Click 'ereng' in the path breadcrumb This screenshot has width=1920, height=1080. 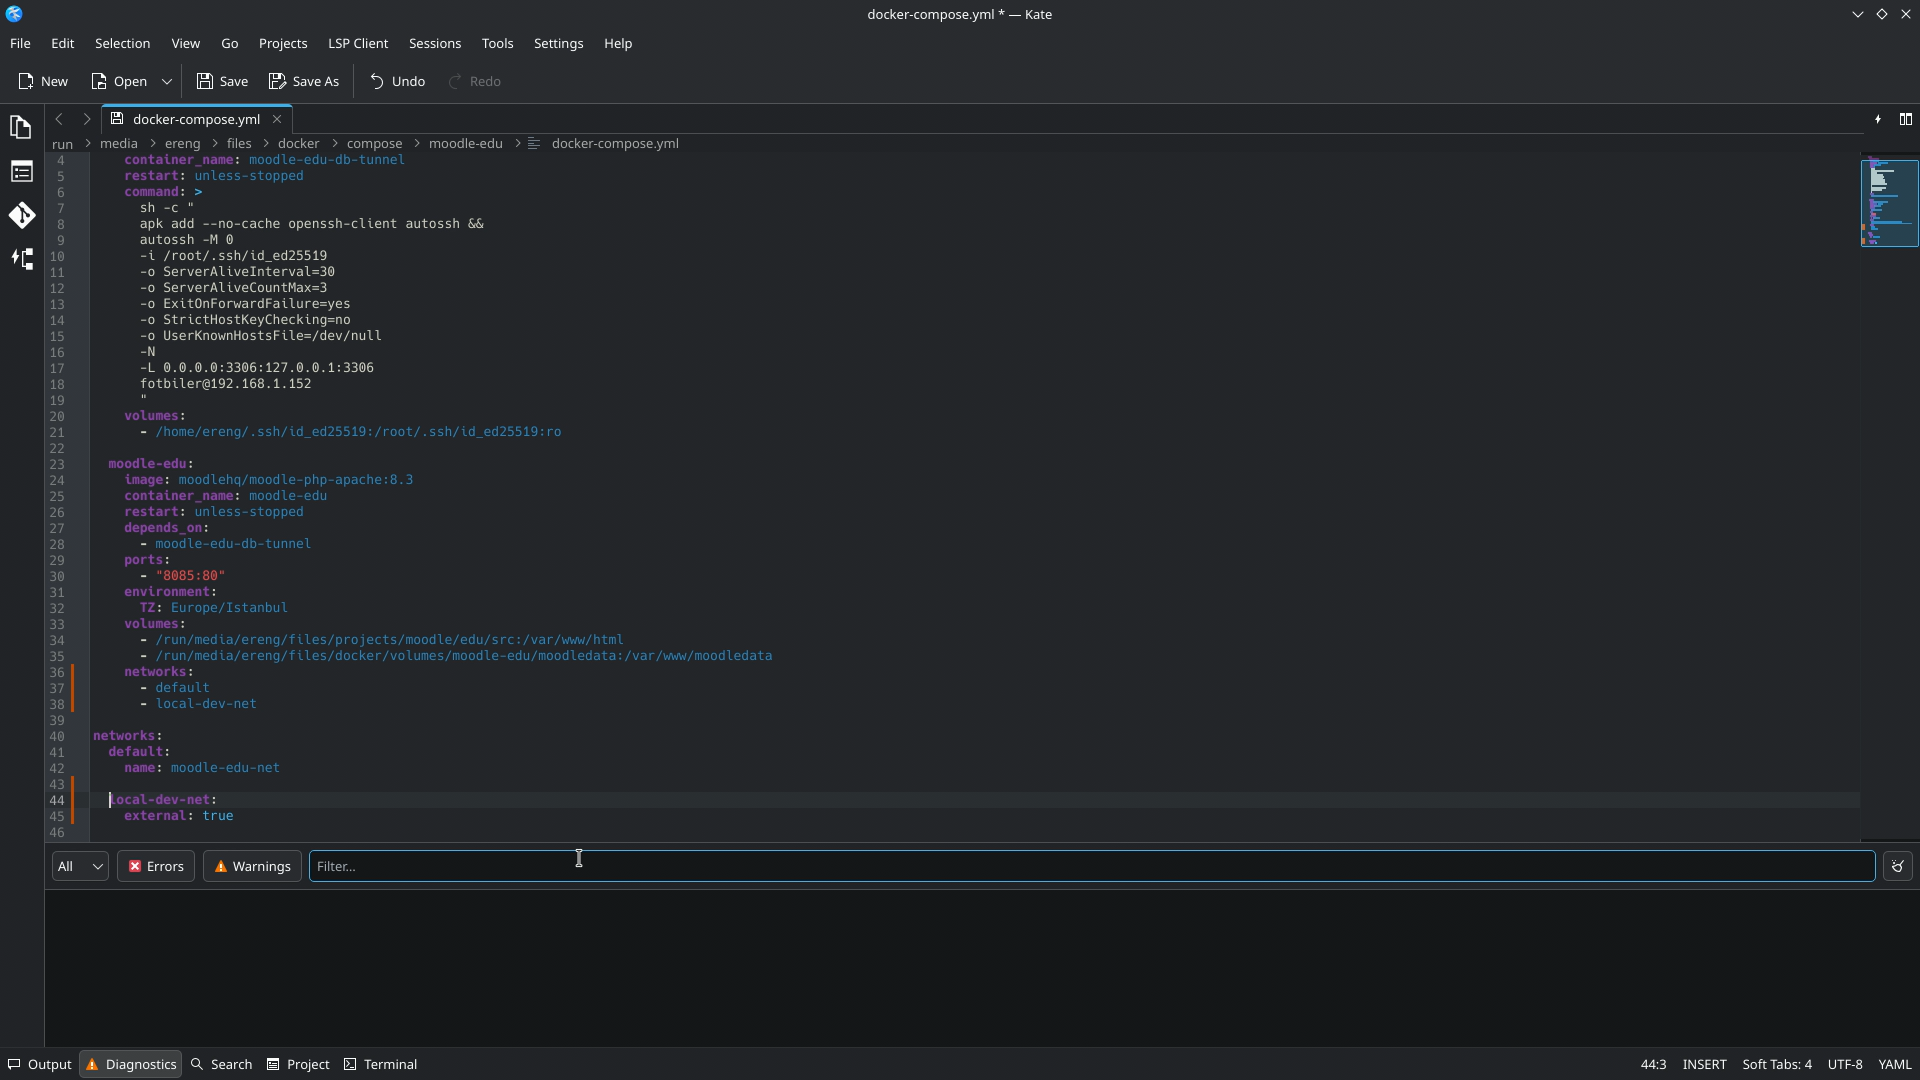point(182,144)
